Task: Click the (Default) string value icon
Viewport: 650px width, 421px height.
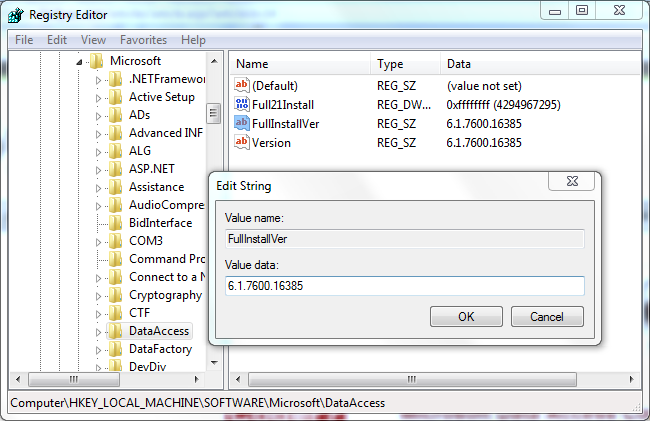Action: pyautogui.click(x=242, y=85)
